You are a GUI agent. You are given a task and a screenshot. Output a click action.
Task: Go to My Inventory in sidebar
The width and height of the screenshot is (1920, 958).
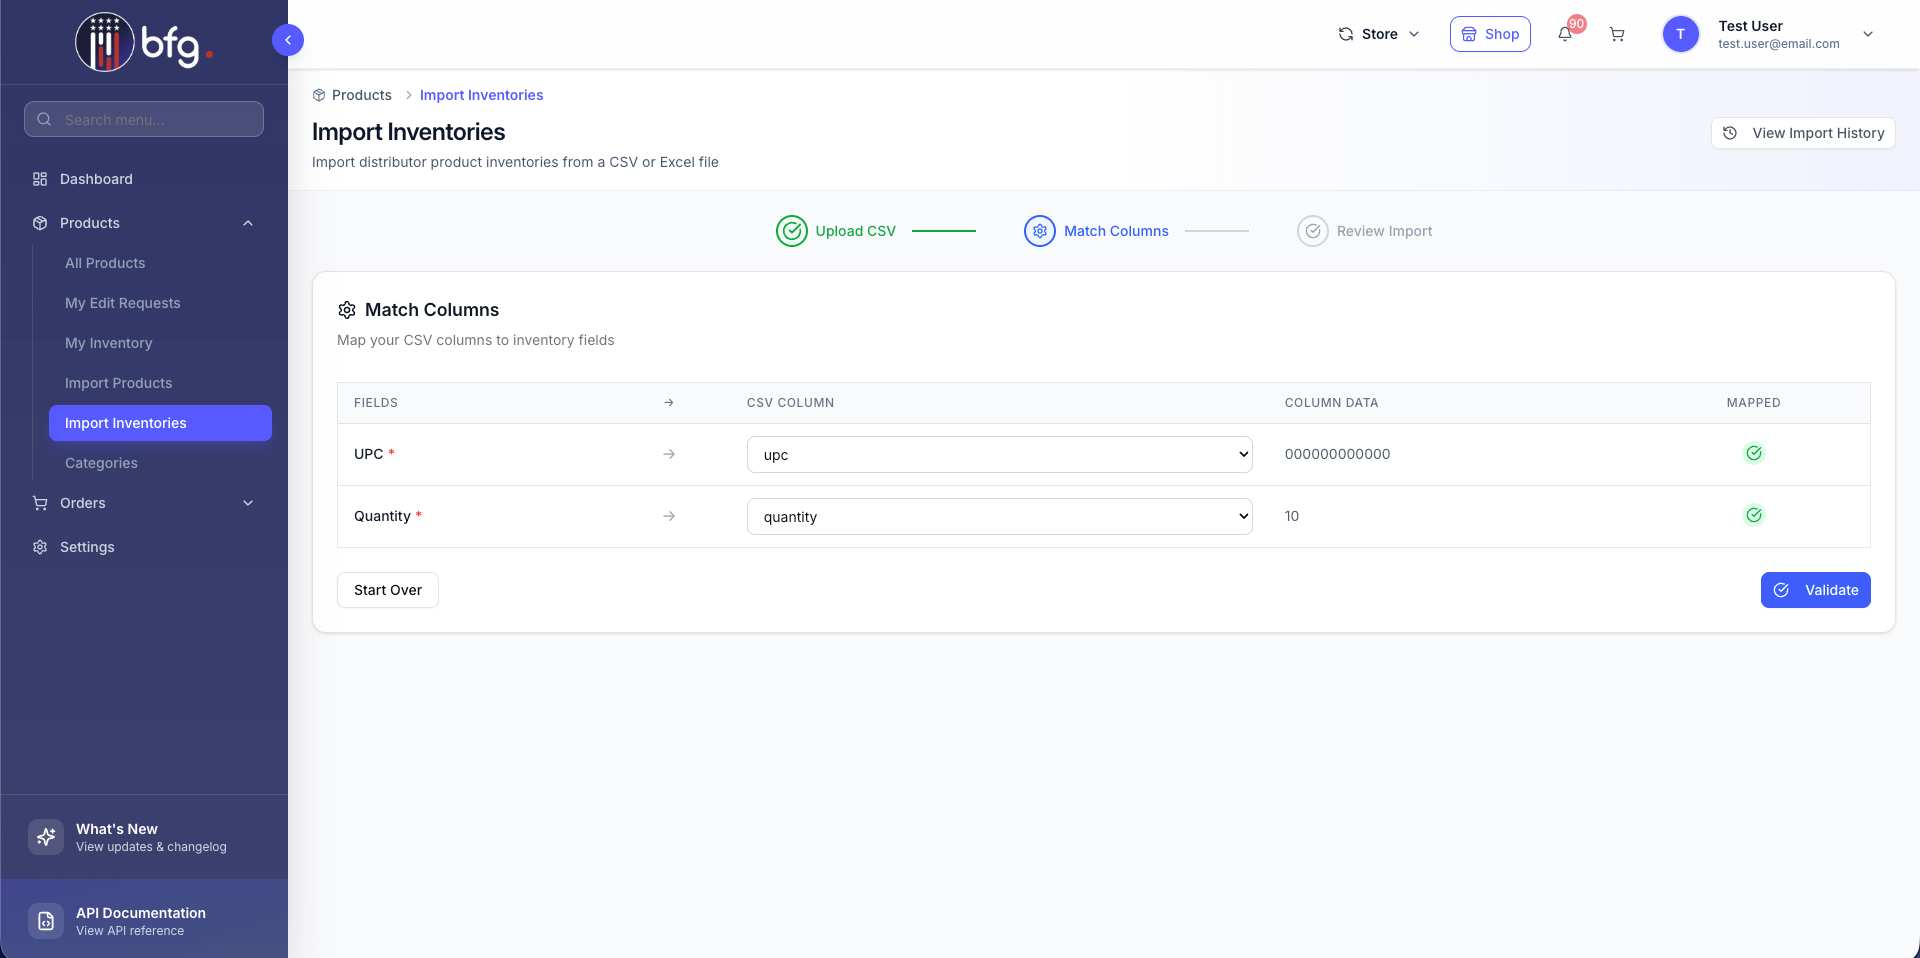pyautogui.click(x=109, y=343)
